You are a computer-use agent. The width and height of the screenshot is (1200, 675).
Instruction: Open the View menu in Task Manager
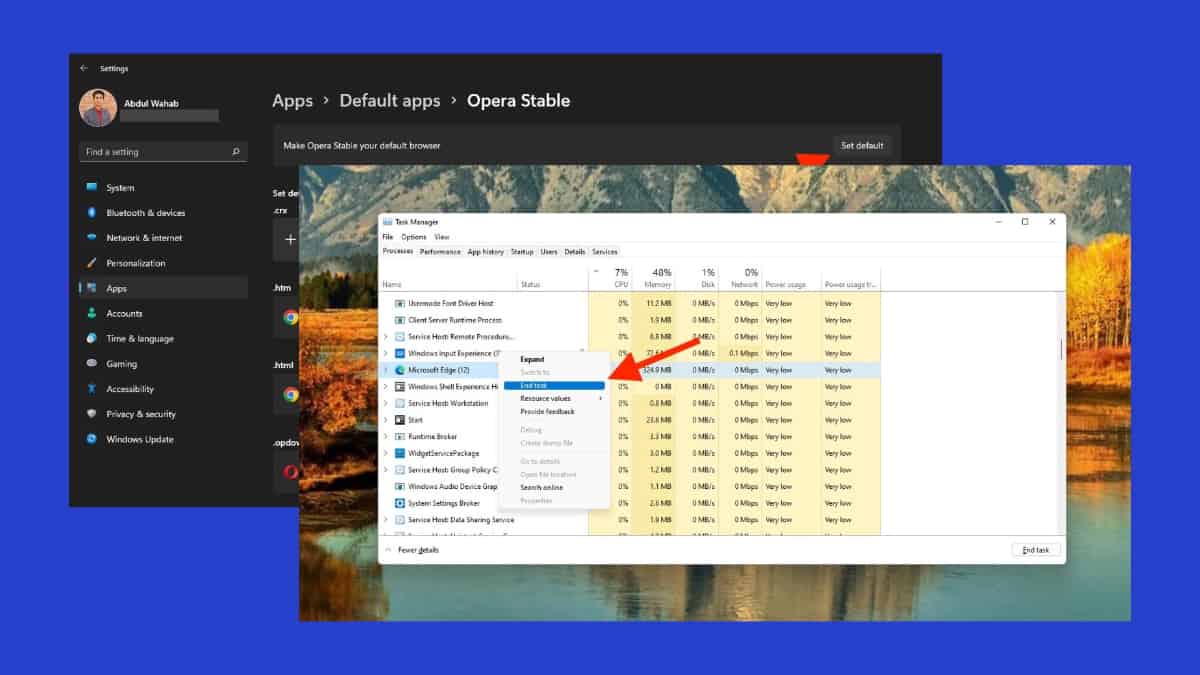click(x=441, y=237)
